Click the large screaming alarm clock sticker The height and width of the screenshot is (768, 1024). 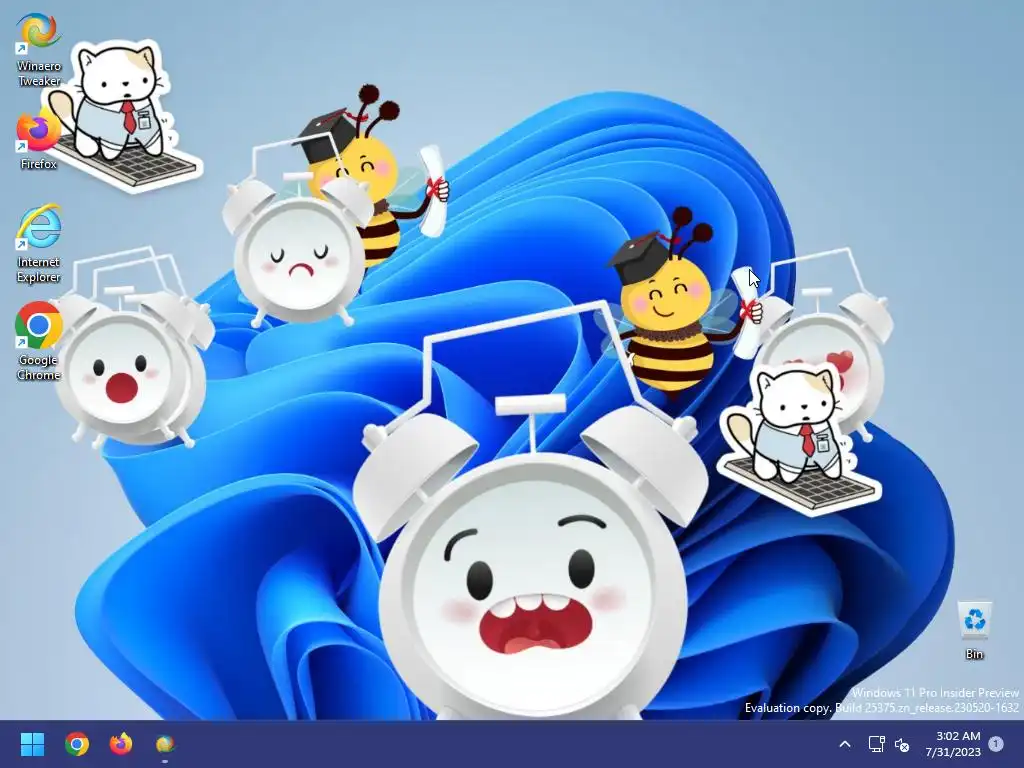(x=532, y=522)
